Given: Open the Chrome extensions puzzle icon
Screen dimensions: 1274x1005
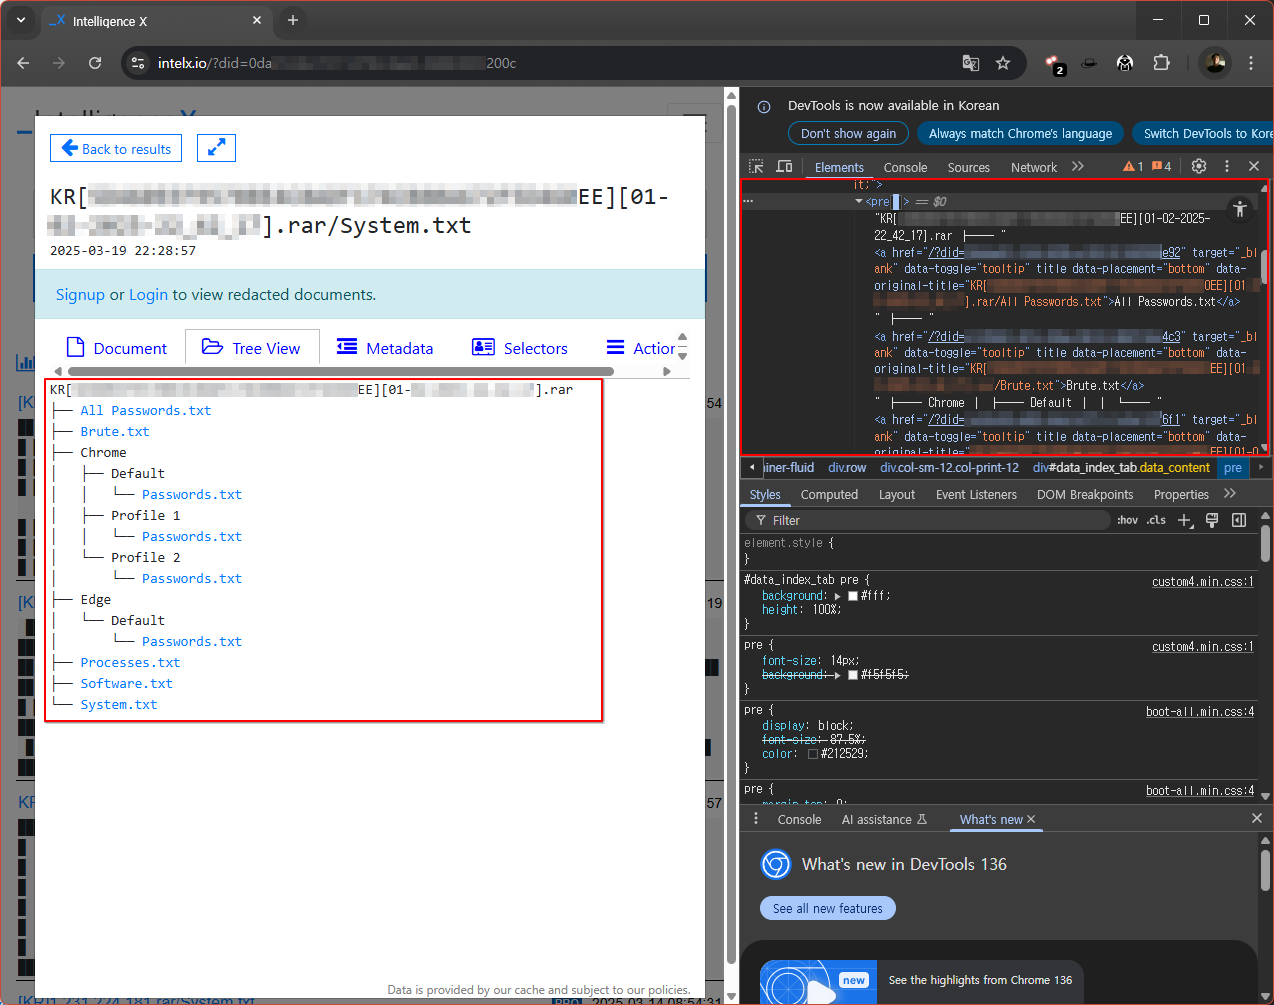Looking at the screenshot, I should tap(1161, 63).
